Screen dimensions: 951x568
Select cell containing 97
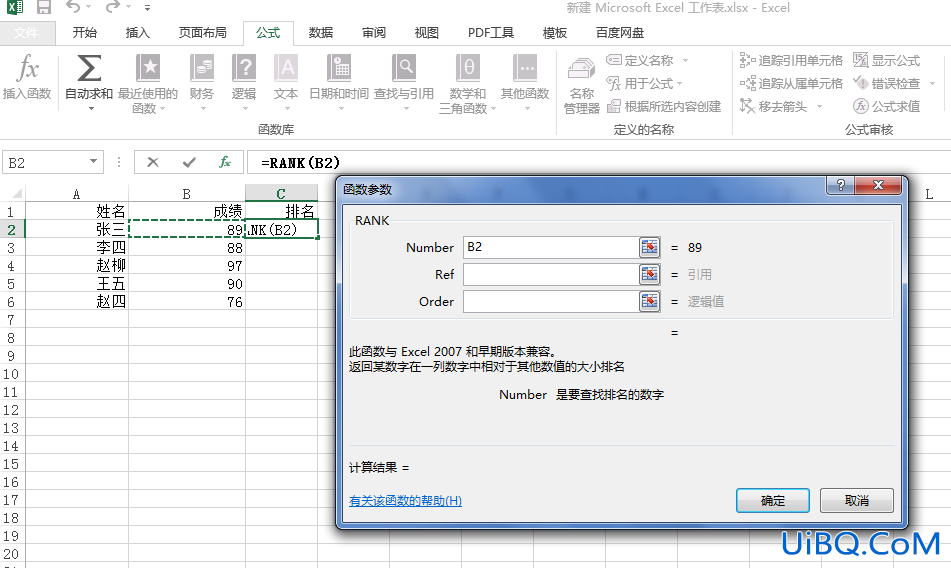tap(187, 266)
